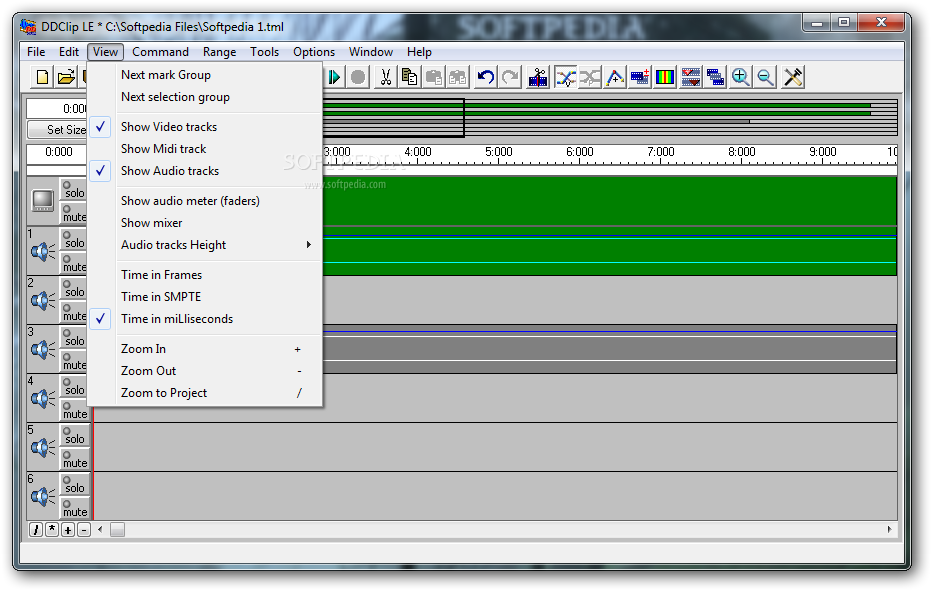Click audio track 4 speaker icon
The width and height of the screenshot is (932, 591).
43,398
